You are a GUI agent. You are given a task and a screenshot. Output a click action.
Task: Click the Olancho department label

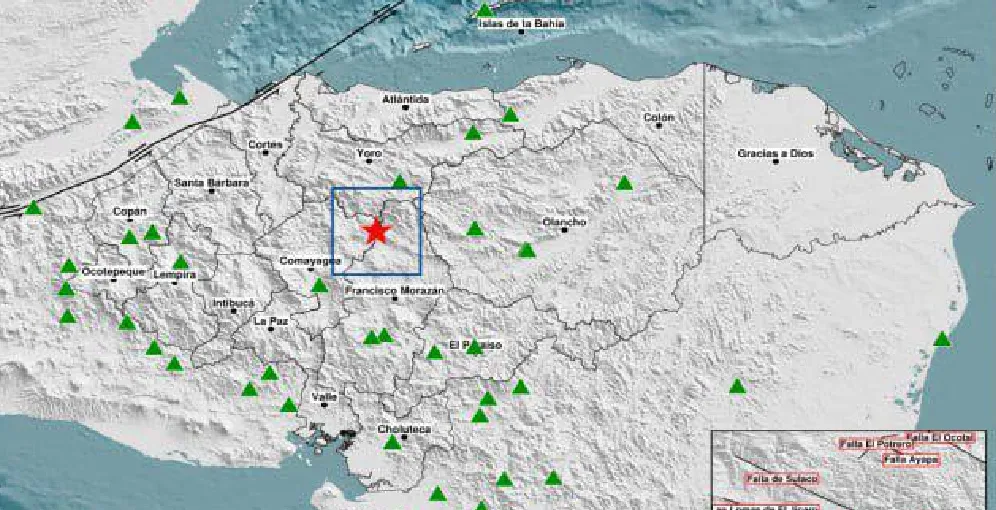click(564, 222)
